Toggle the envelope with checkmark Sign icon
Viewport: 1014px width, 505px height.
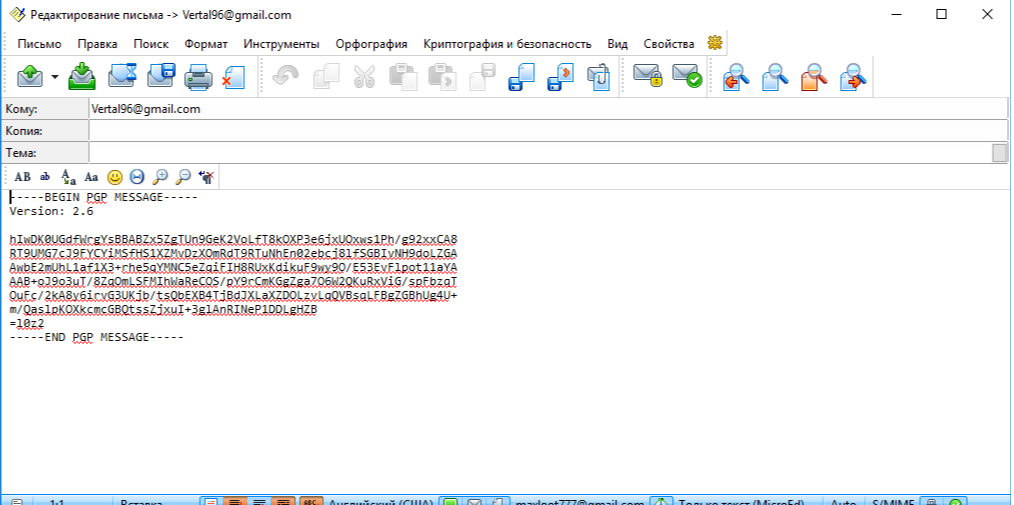click(687, 75)
